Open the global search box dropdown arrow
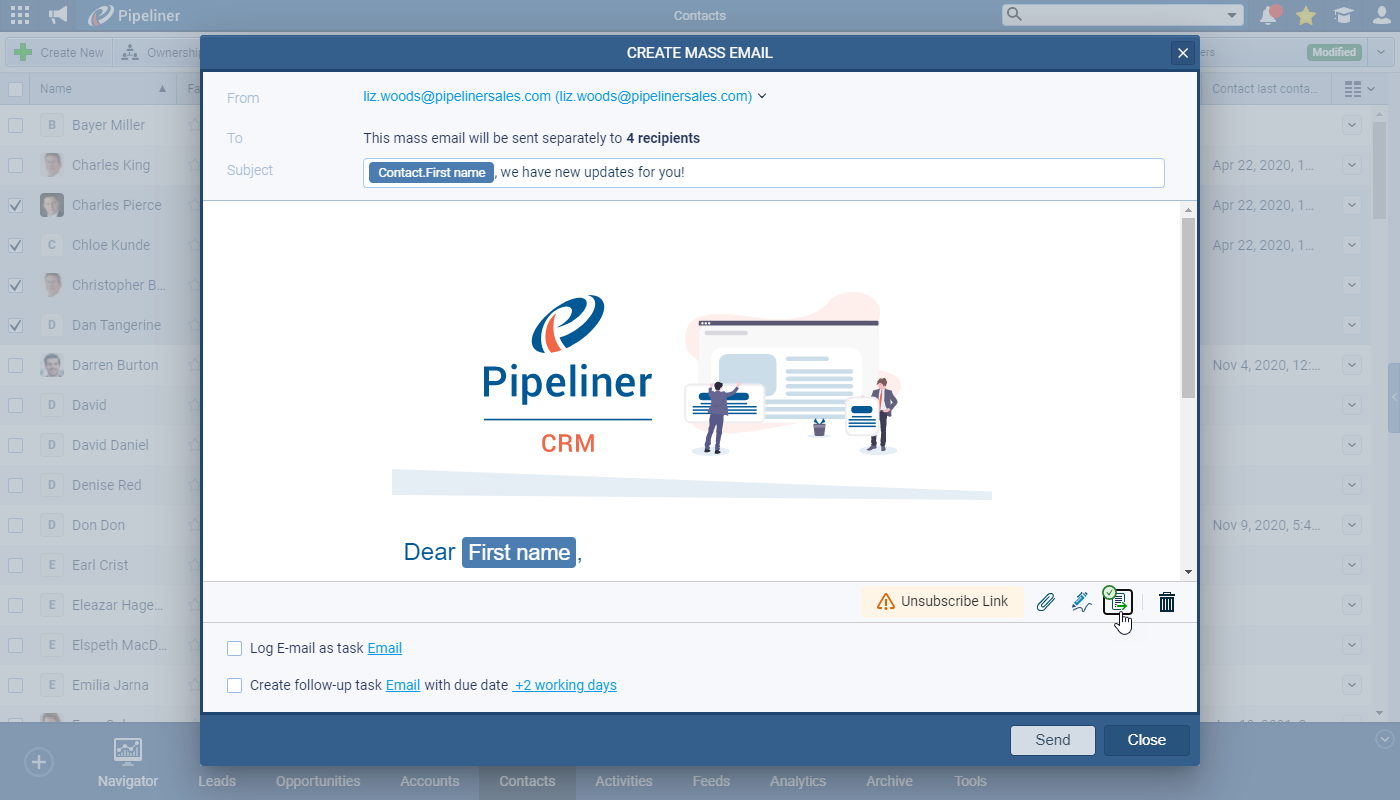Viewport: 1400px width, 800px height. (x=1231, y=15)
